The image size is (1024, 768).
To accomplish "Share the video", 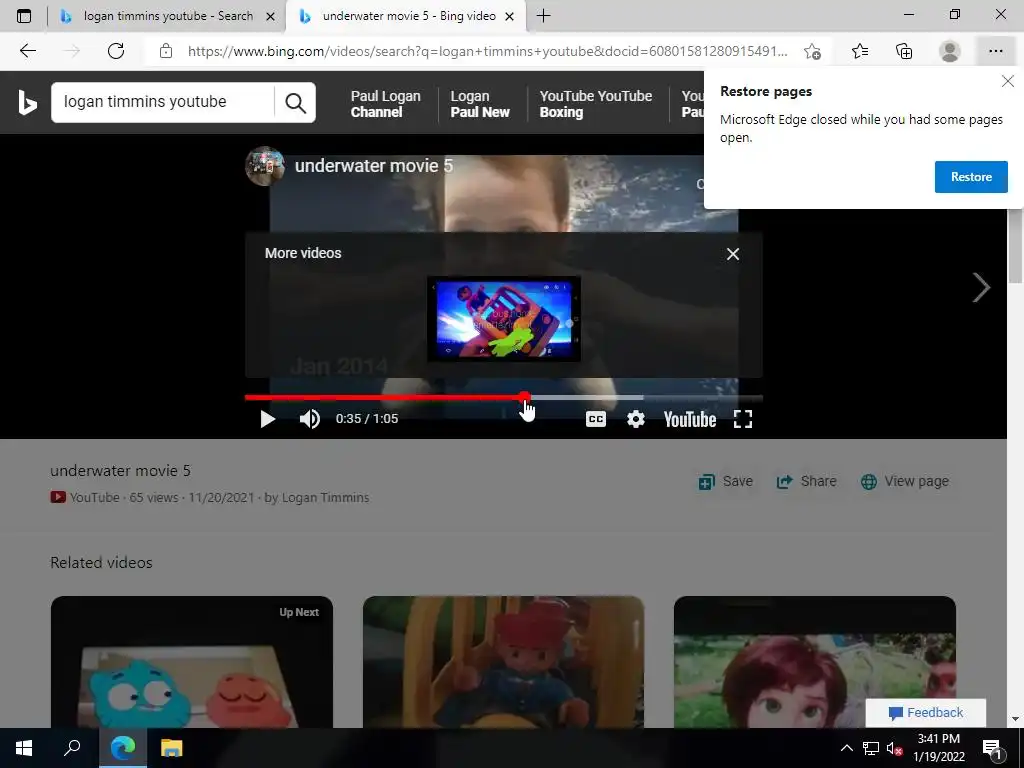I will pos(806,481).
